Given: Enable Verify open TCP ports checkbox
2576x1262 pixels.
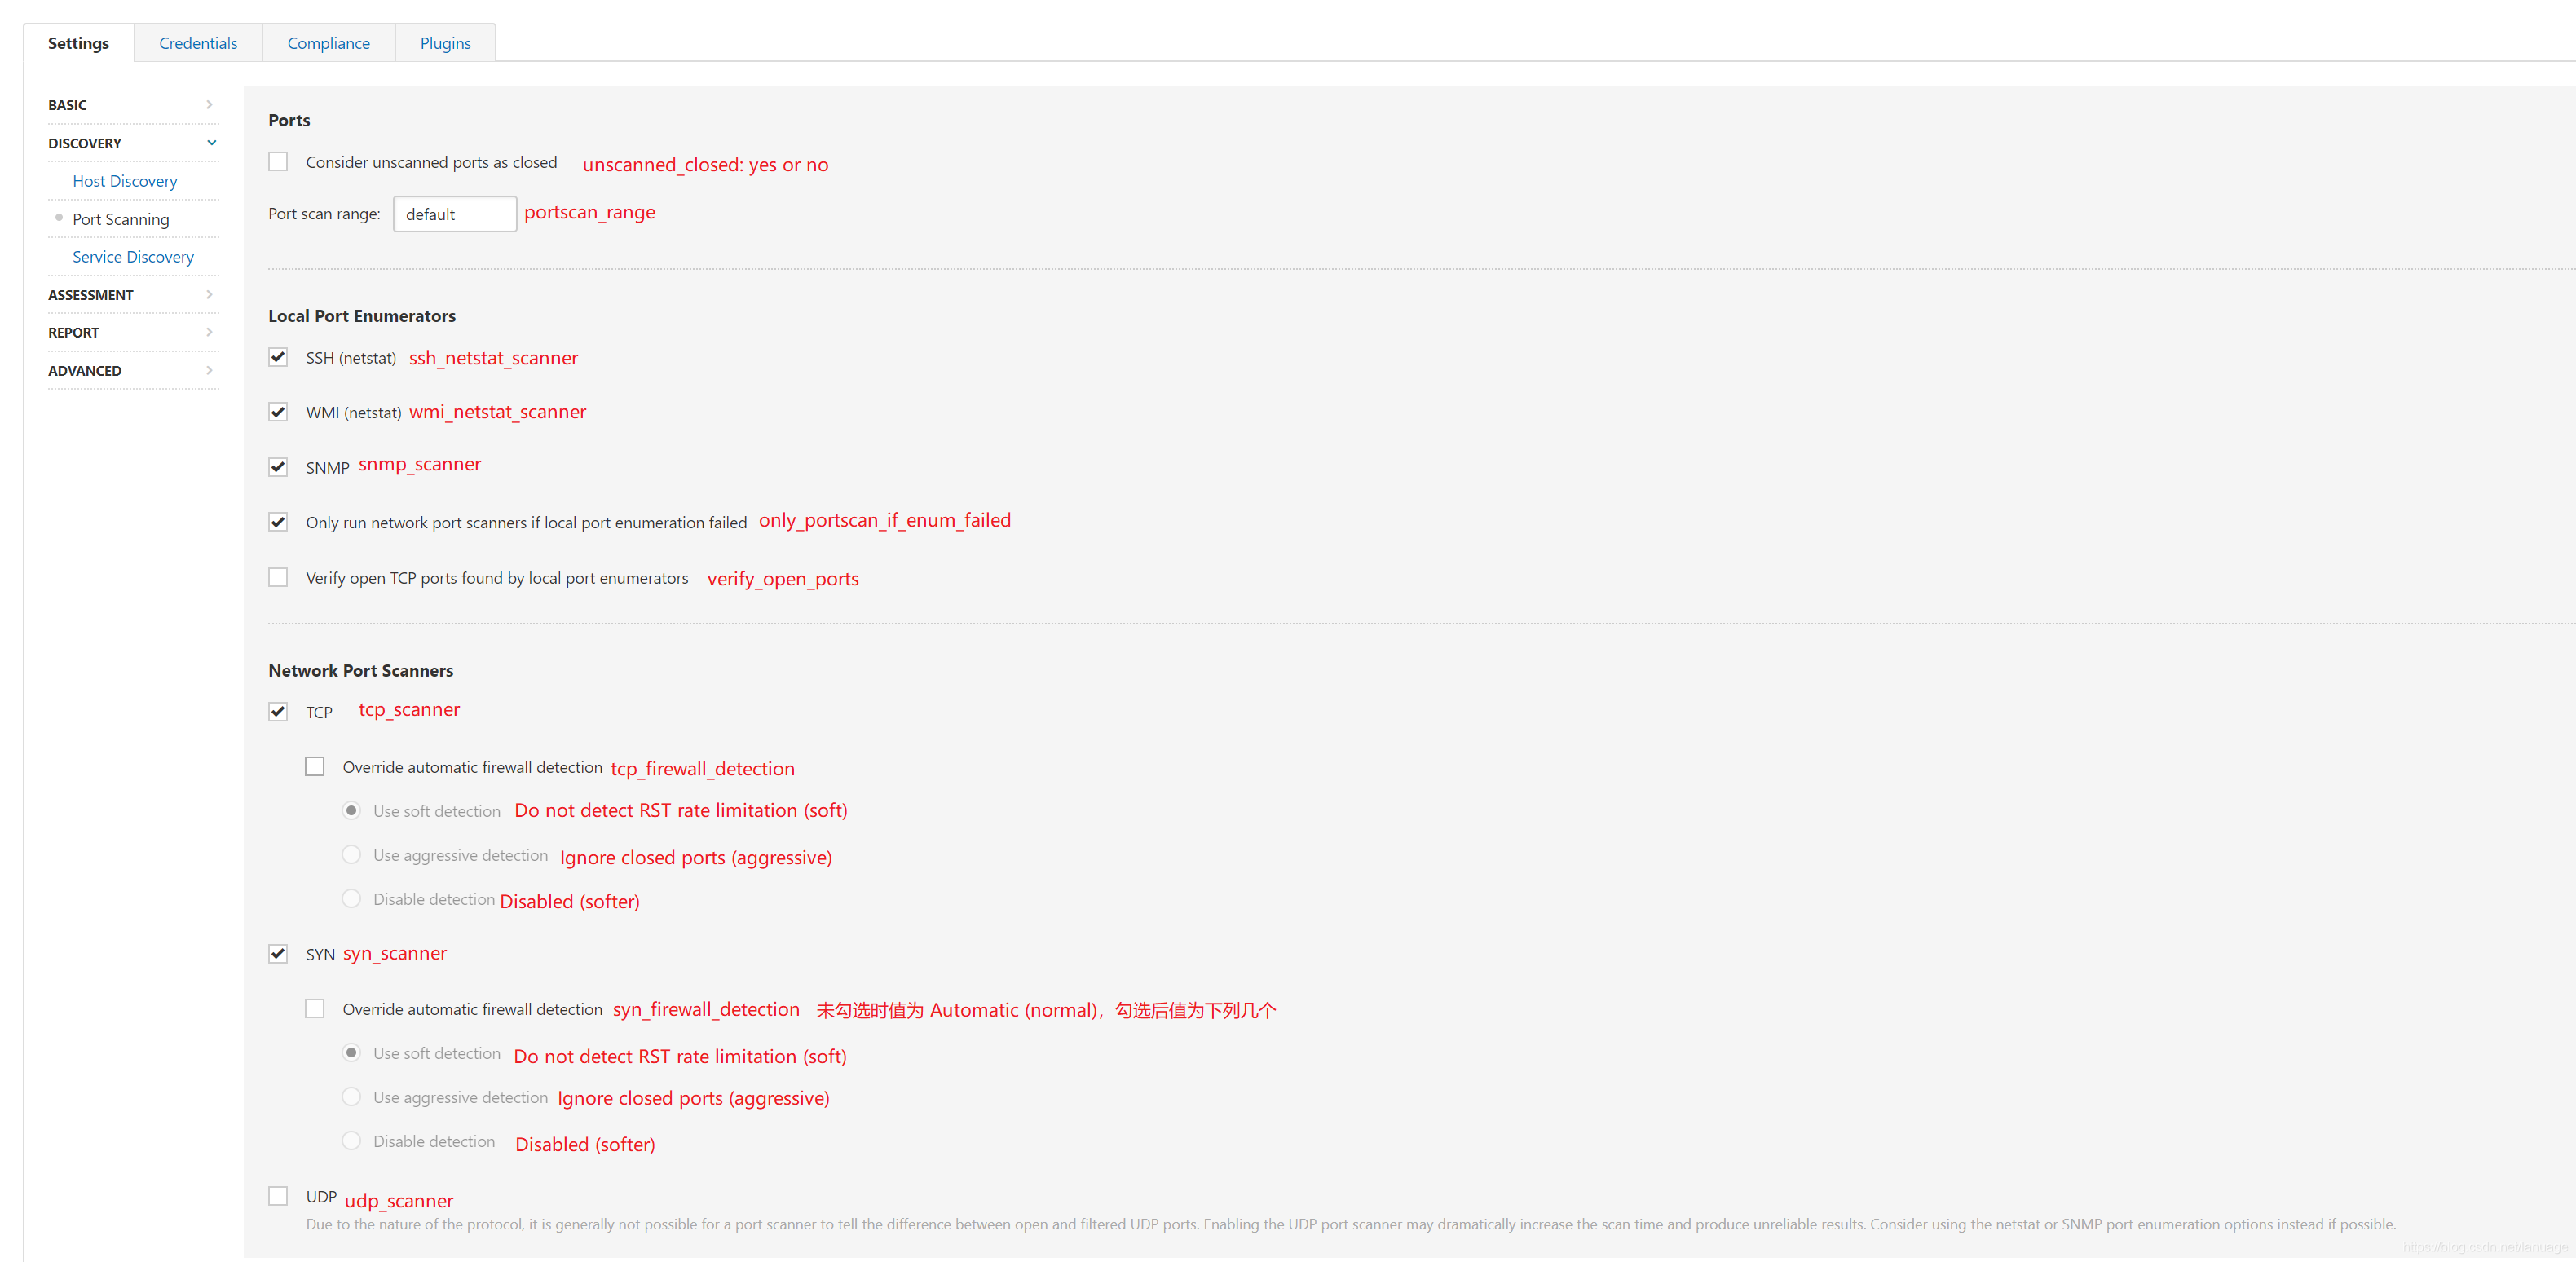Looking at the screenshot, I should click(278, 577).
